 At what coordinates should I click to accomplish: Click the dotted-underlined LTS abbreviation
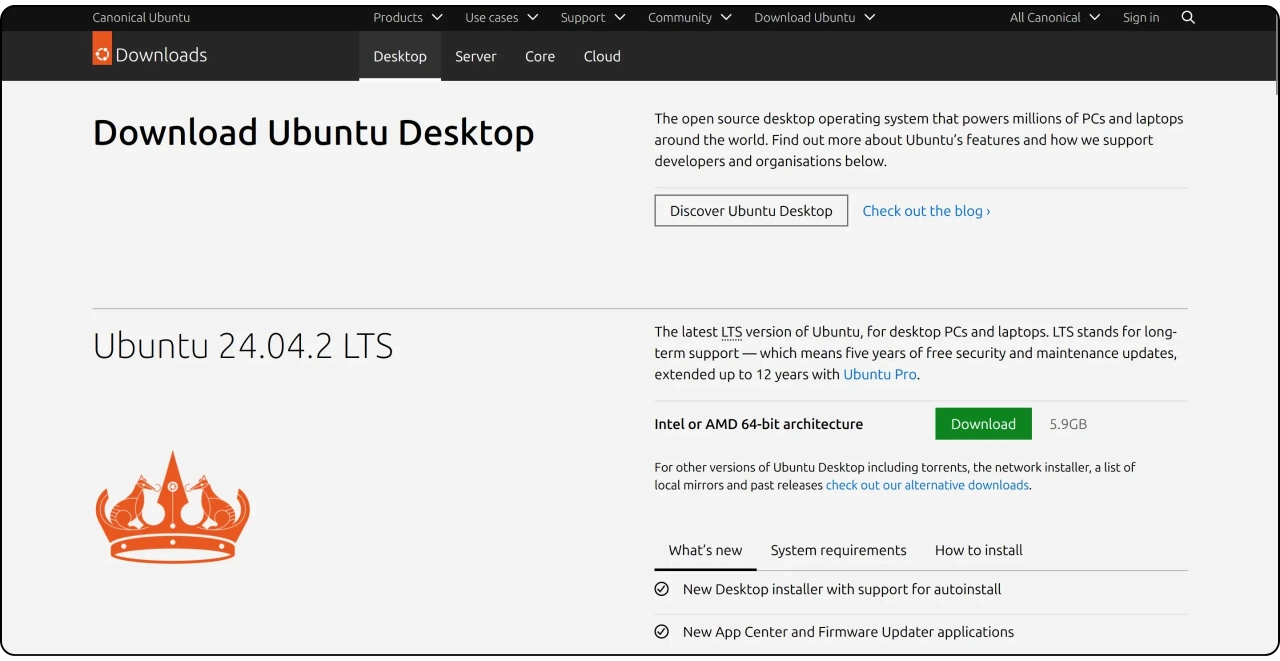point(732,332)
